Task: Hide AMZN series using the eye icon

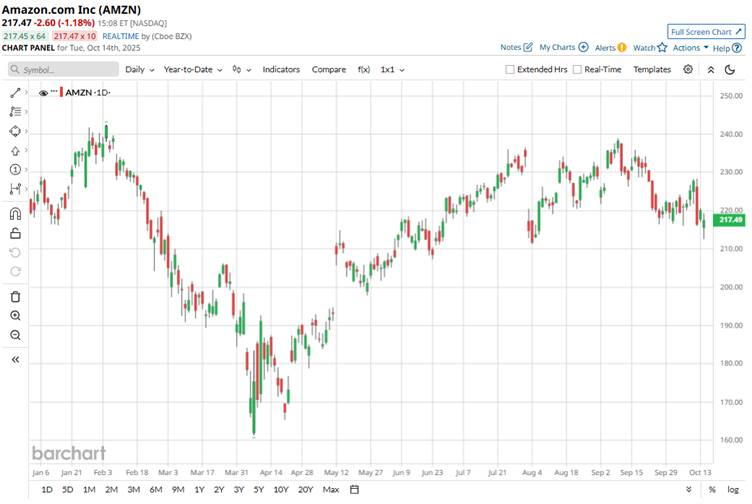Action: click(x=43, y=93)
